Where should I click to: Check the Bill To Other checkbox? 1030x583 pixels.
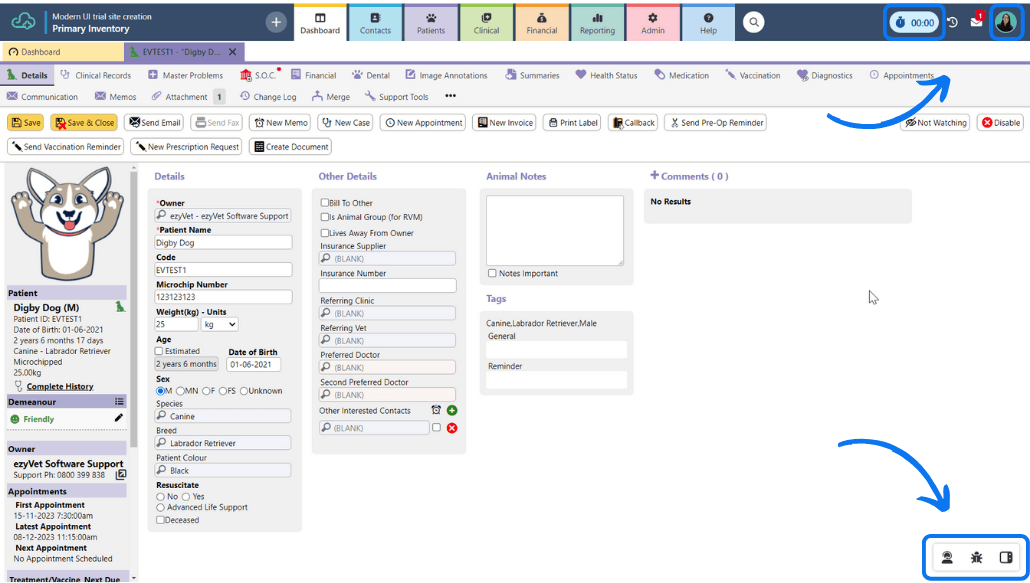coord(324,203)
